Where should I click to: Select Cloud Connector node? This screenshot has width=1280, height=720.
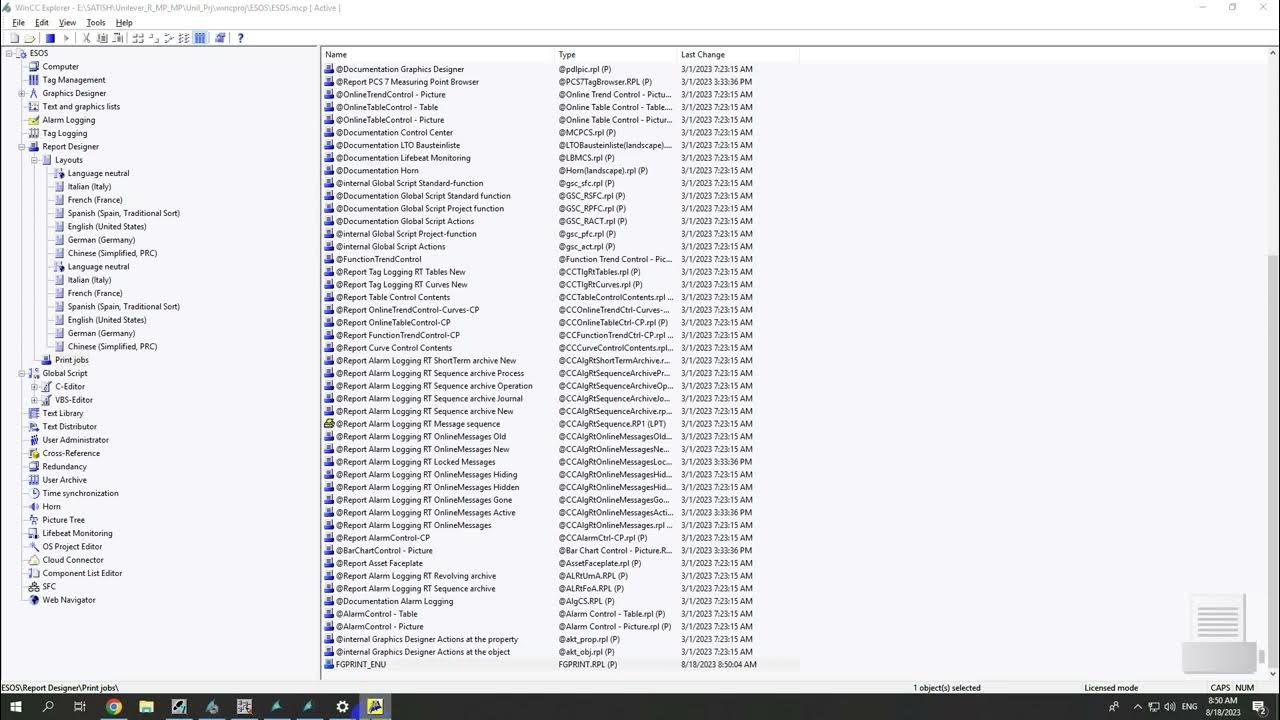[x=73, y=560]
